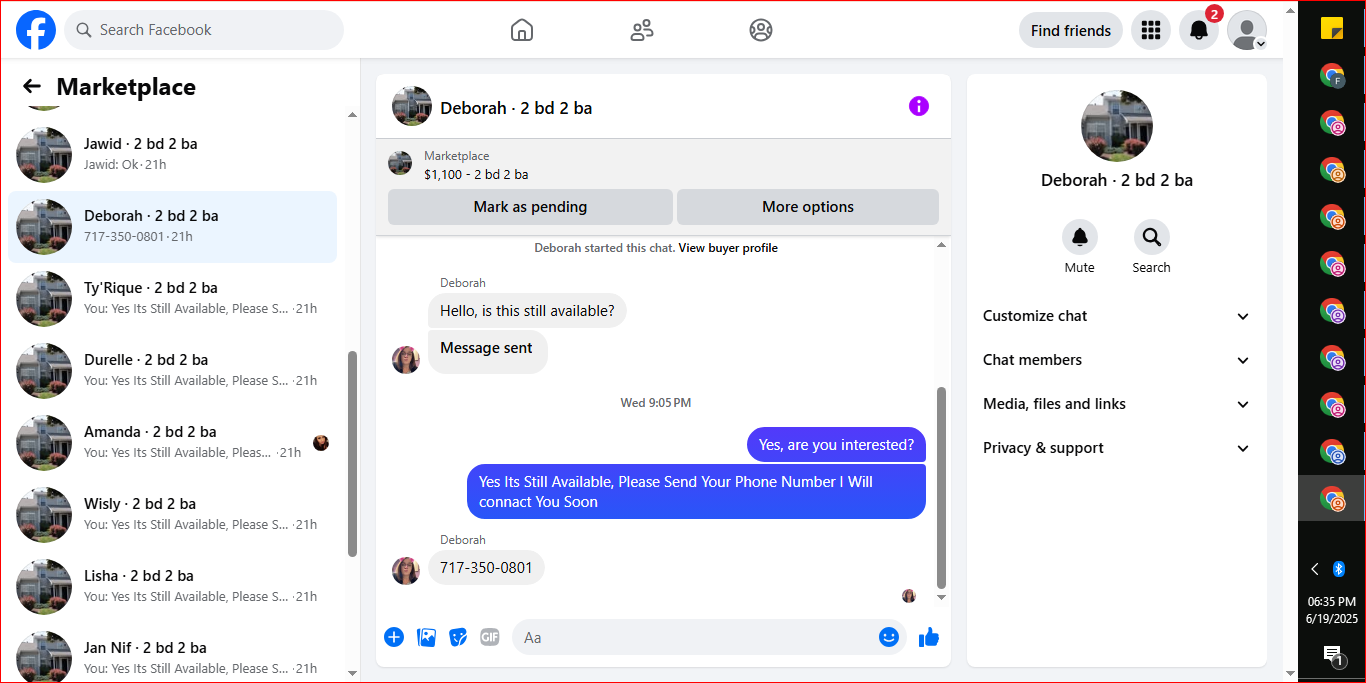Click the message pane scrollbar thumb

point(941,487)
